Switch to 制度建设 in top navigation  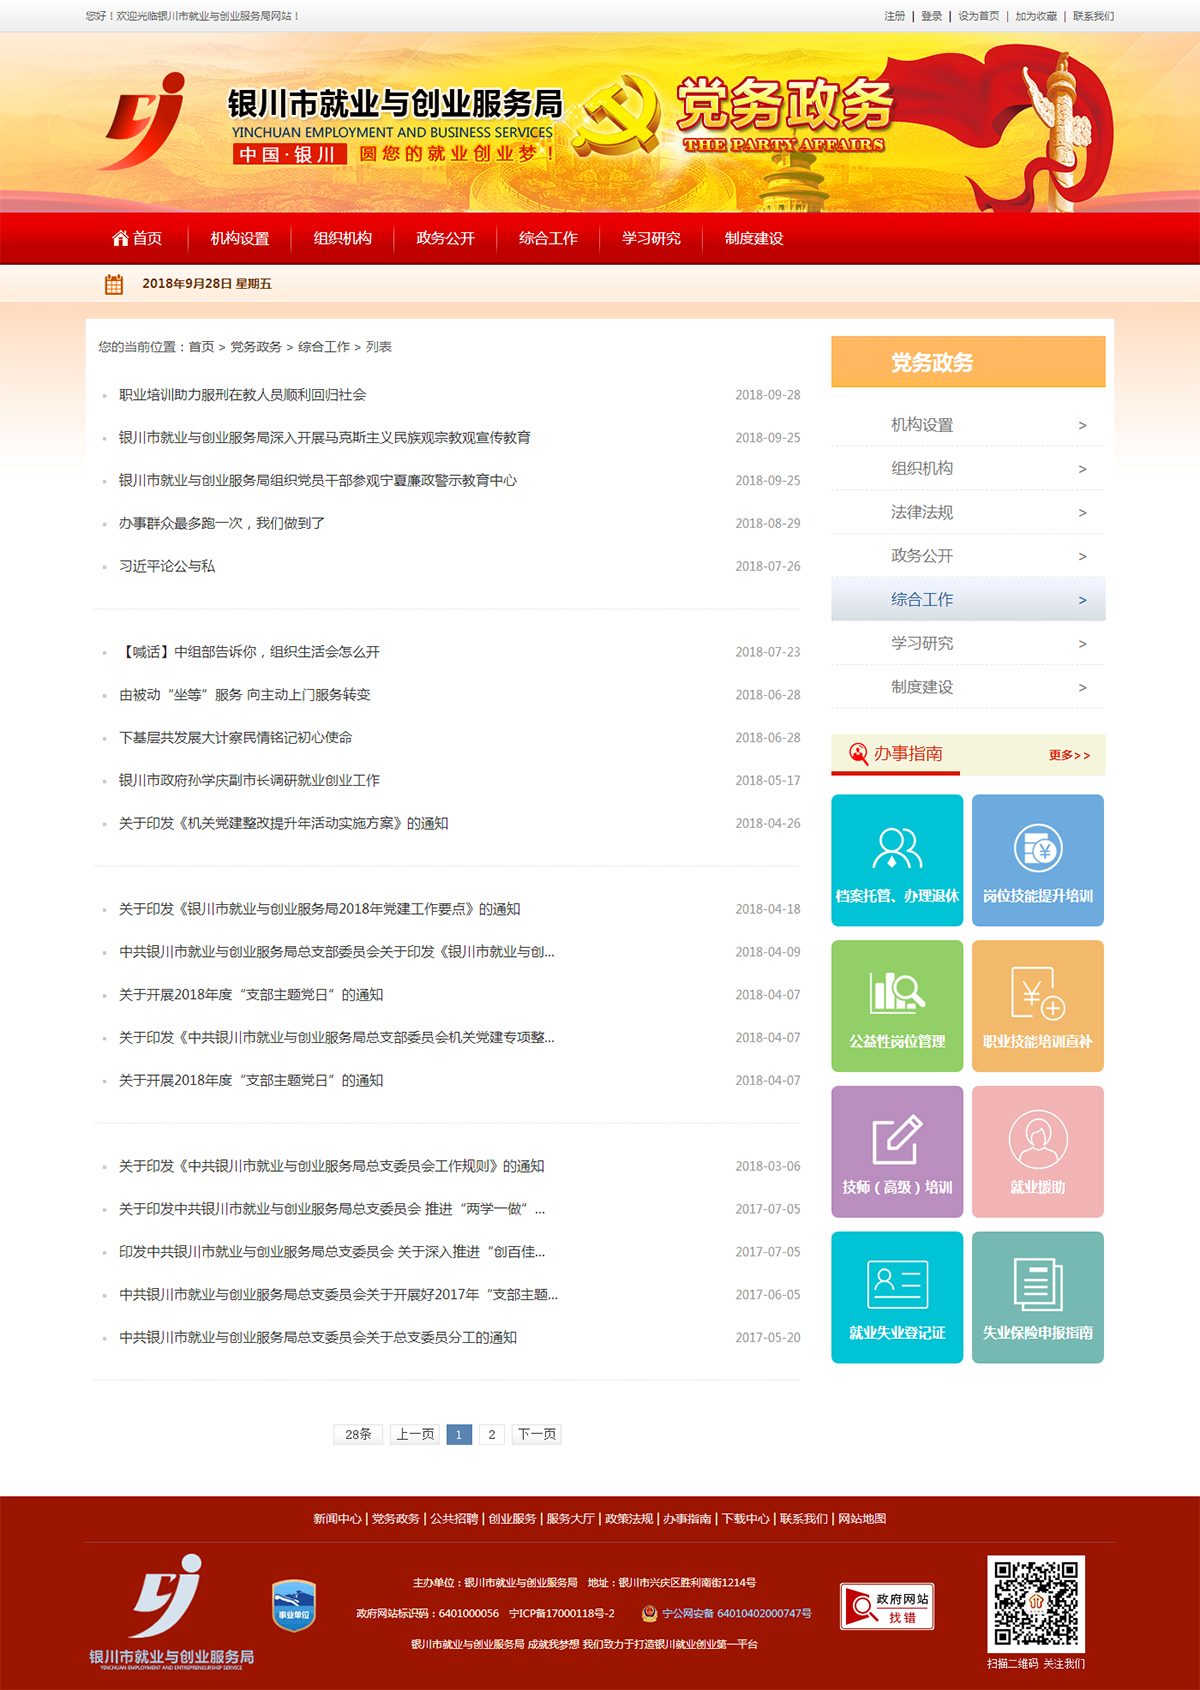coord(754,238)
